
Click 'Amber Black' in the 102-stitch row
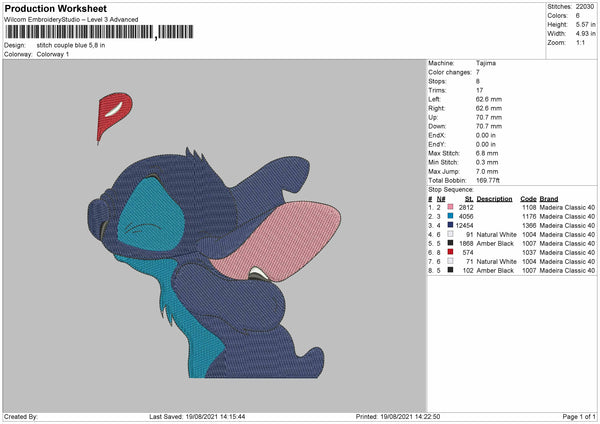(x=495, y=270)
